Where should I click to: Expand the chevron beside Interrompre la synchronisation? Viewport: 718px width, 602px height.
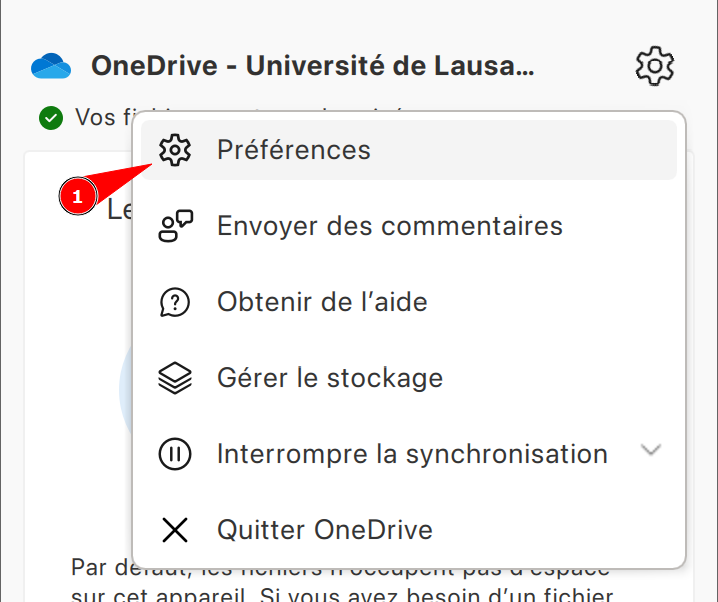(x=651, y=451)
